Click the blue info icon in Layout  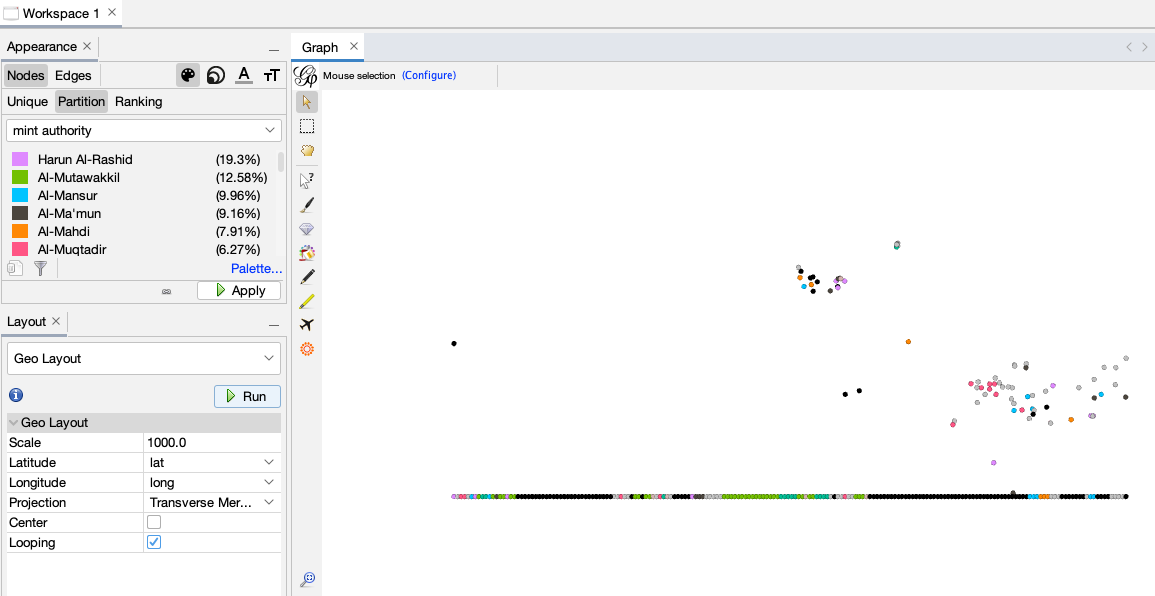click(x=15, y=396)
